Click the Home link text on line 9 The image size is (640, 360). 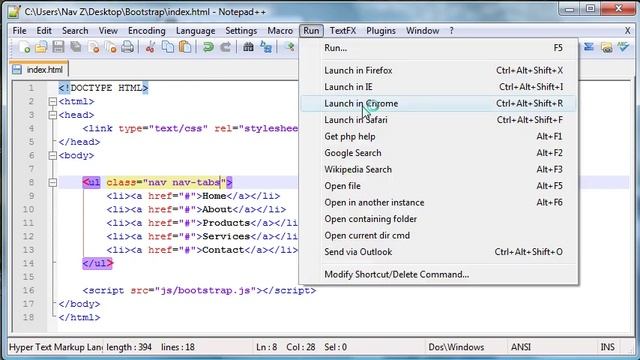pyautogui.click(x=214, y=196)
